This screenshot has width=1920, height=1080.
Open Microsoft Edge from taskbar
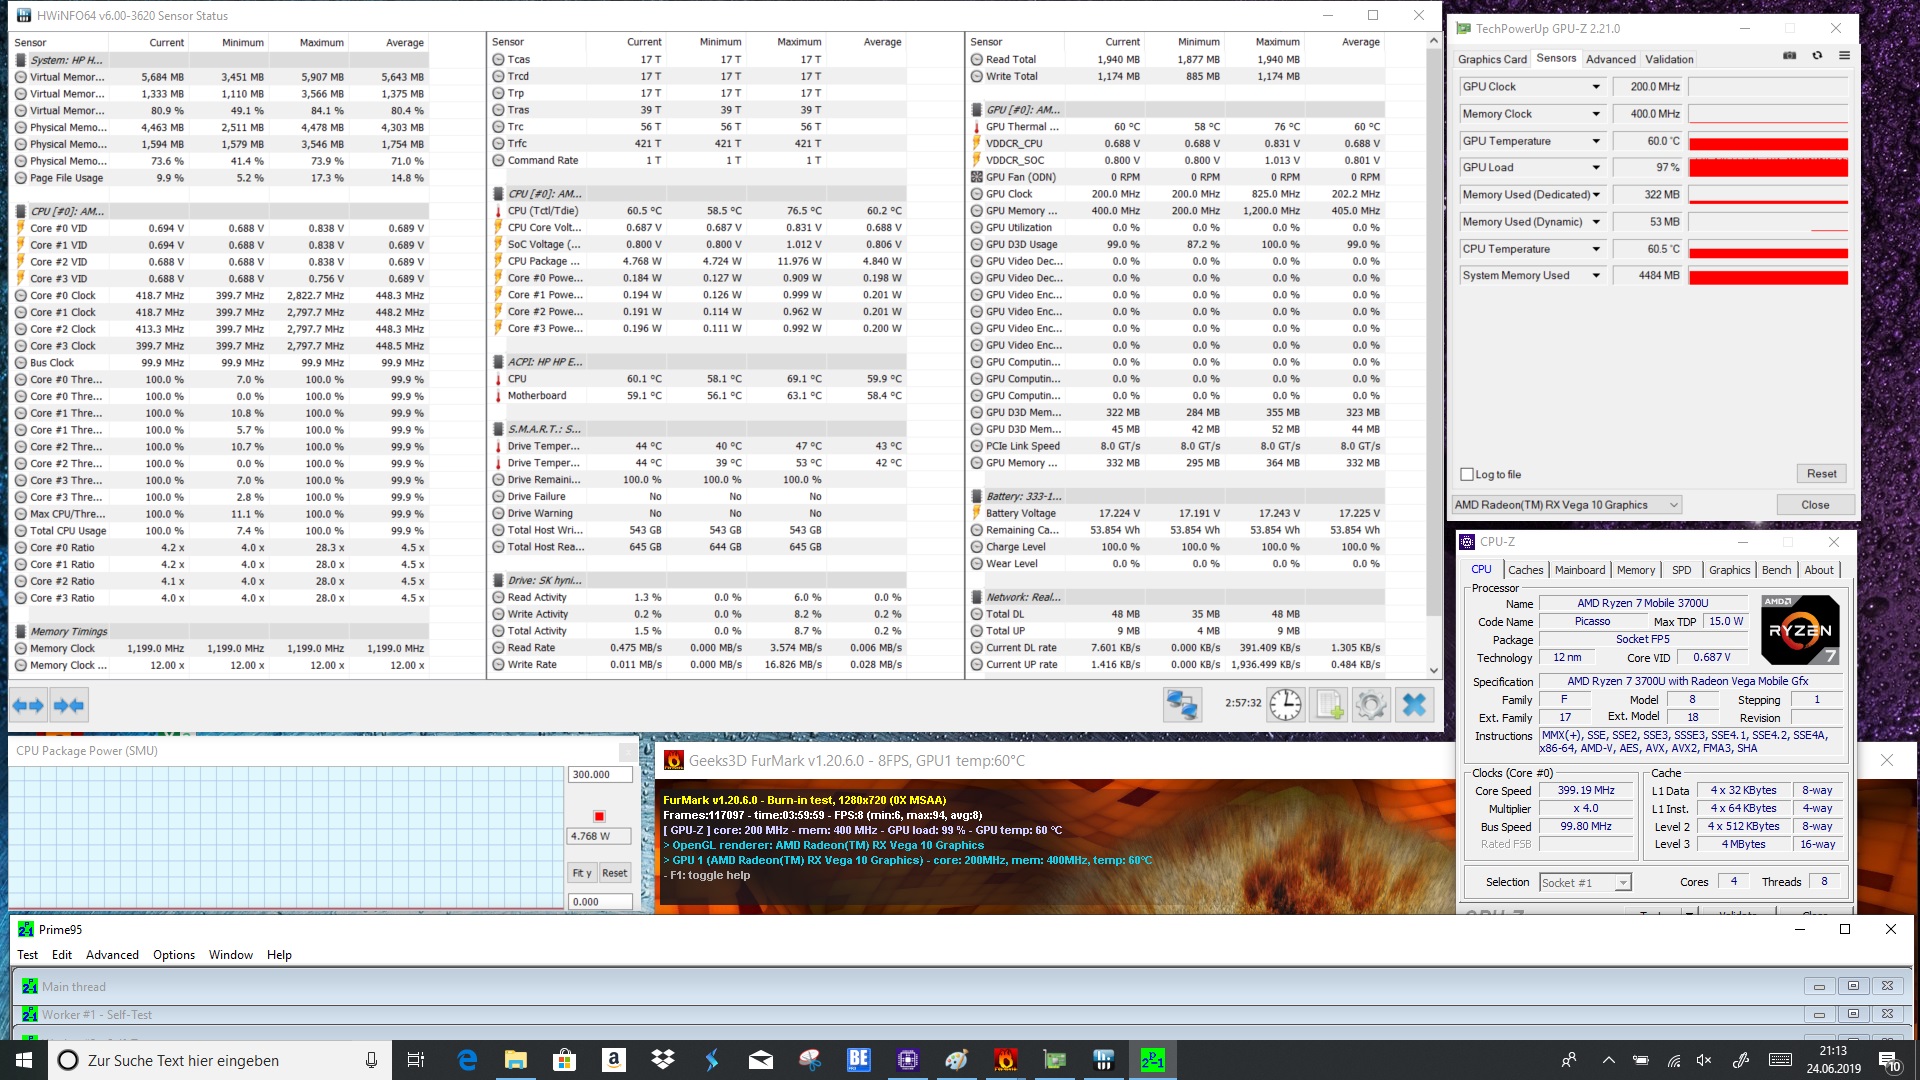pyautogui.click(x=467, y=1060)
